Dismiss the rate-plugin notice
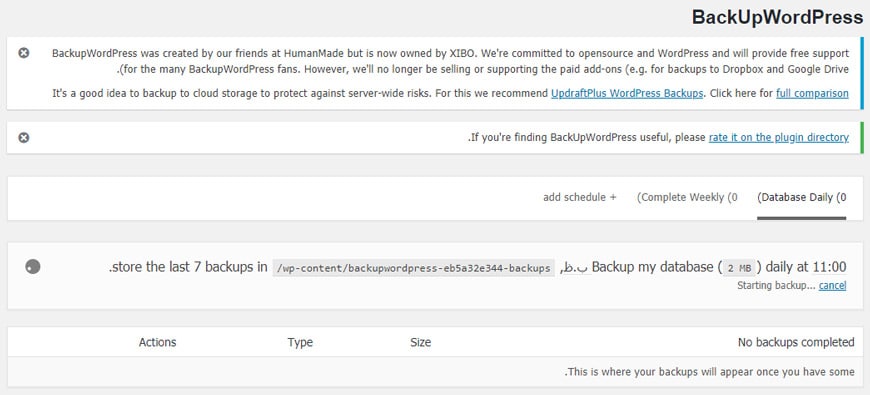The width and height of the screenshot is (870, 395). [x=23, y=138]
